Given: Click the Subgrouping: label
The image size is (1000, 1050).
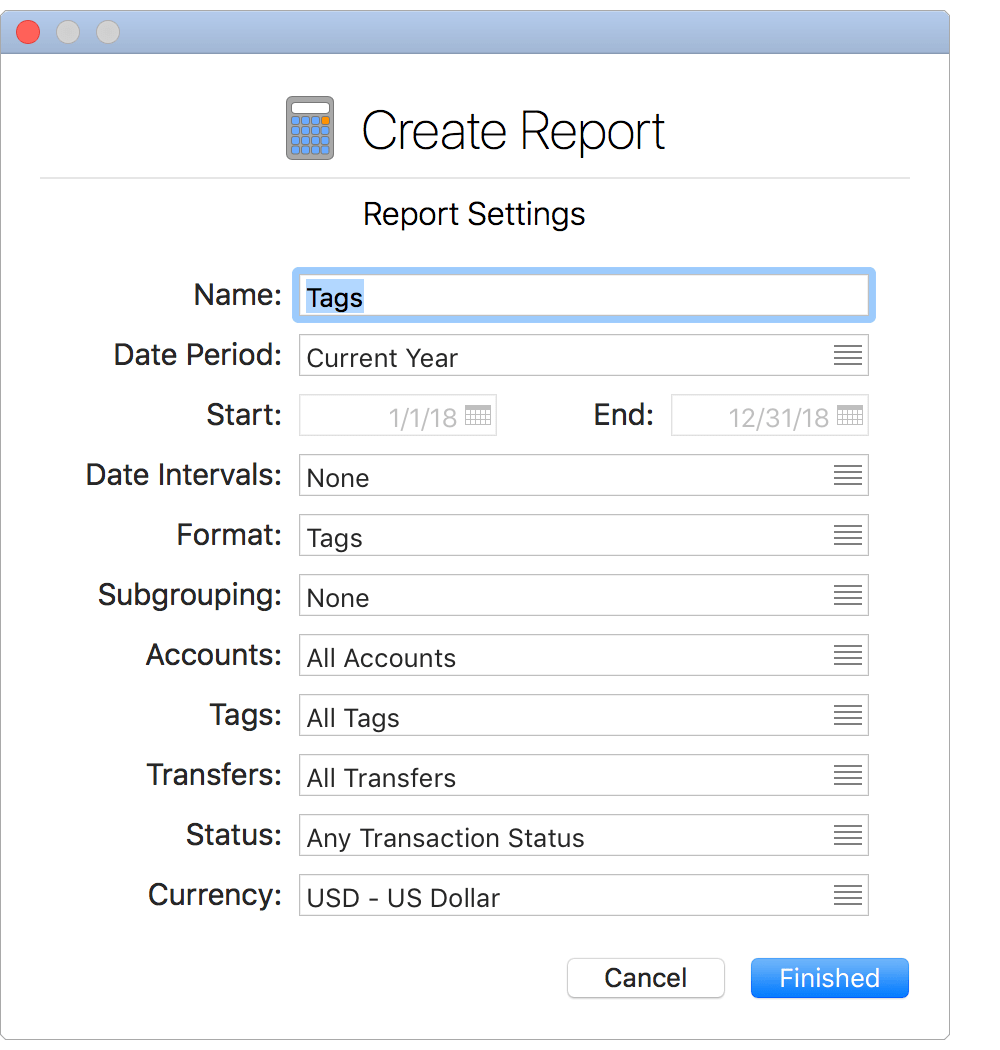Looking at the screenshot, I should tap(190, 595).
